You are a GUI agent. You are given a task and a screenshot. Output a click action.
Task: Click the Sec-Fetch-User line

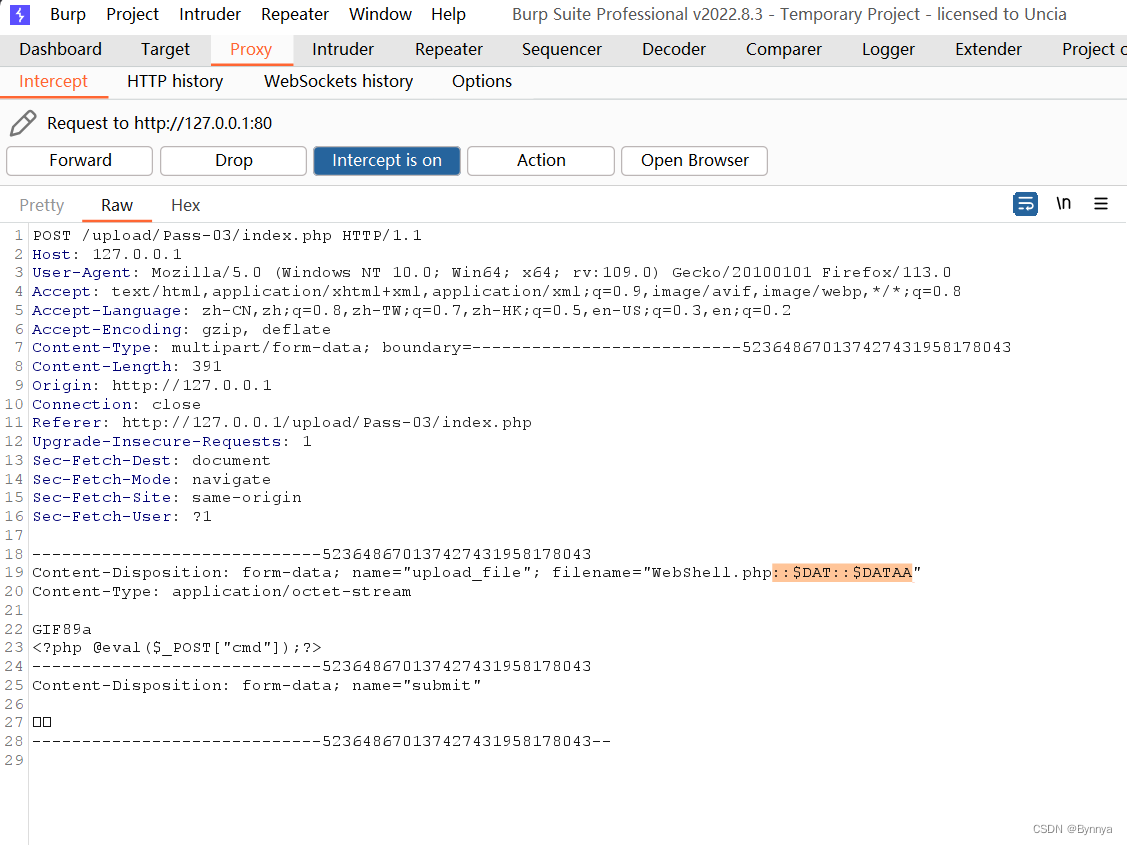[121, 517]
